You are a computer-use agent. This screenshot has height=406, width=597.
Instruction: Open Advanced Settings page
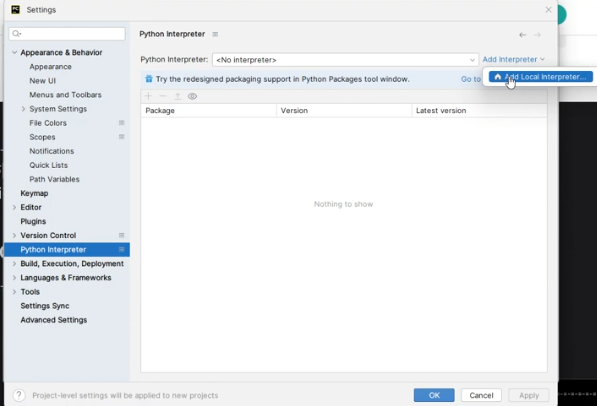(54, 320)
